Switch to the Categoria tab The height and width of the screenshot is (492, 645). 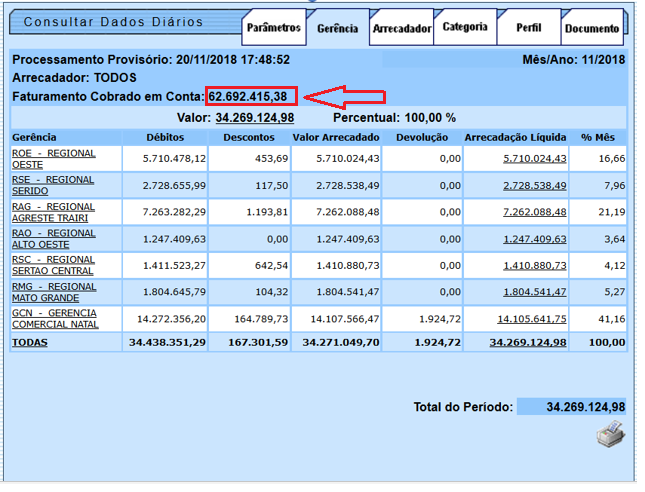coord(465,27)
